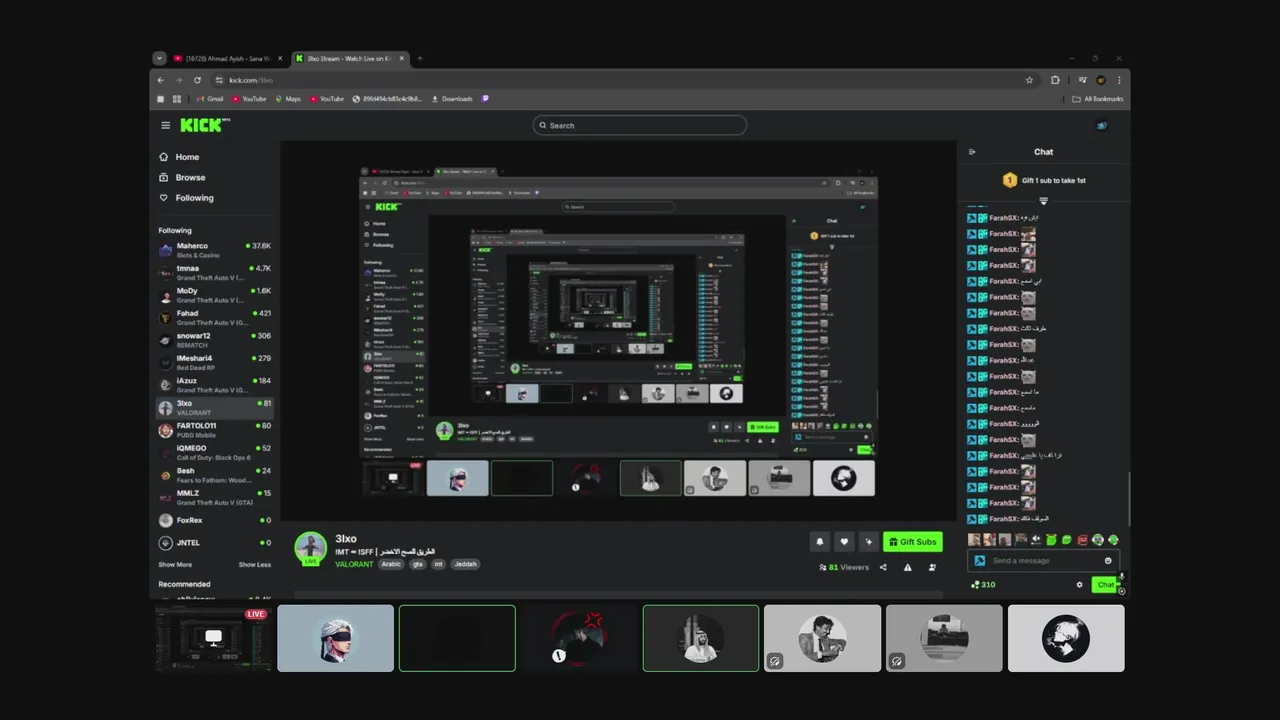Click the Kick search field
Image resolution: width=1280 pixels, height=720 pixels.
pos(640,125)
